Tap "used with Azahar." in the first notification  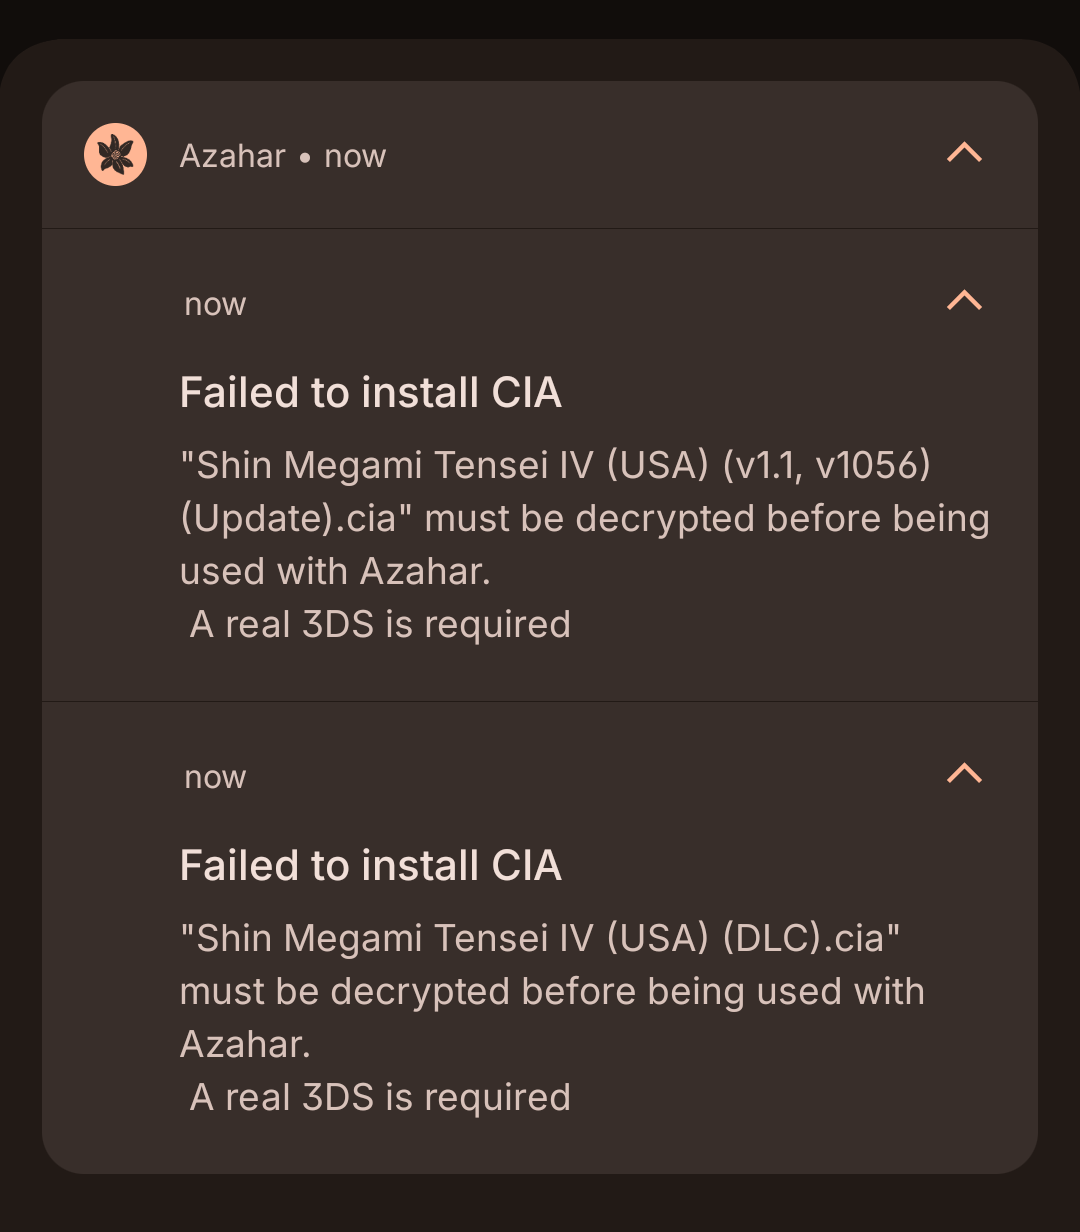(x=335, y=571)
